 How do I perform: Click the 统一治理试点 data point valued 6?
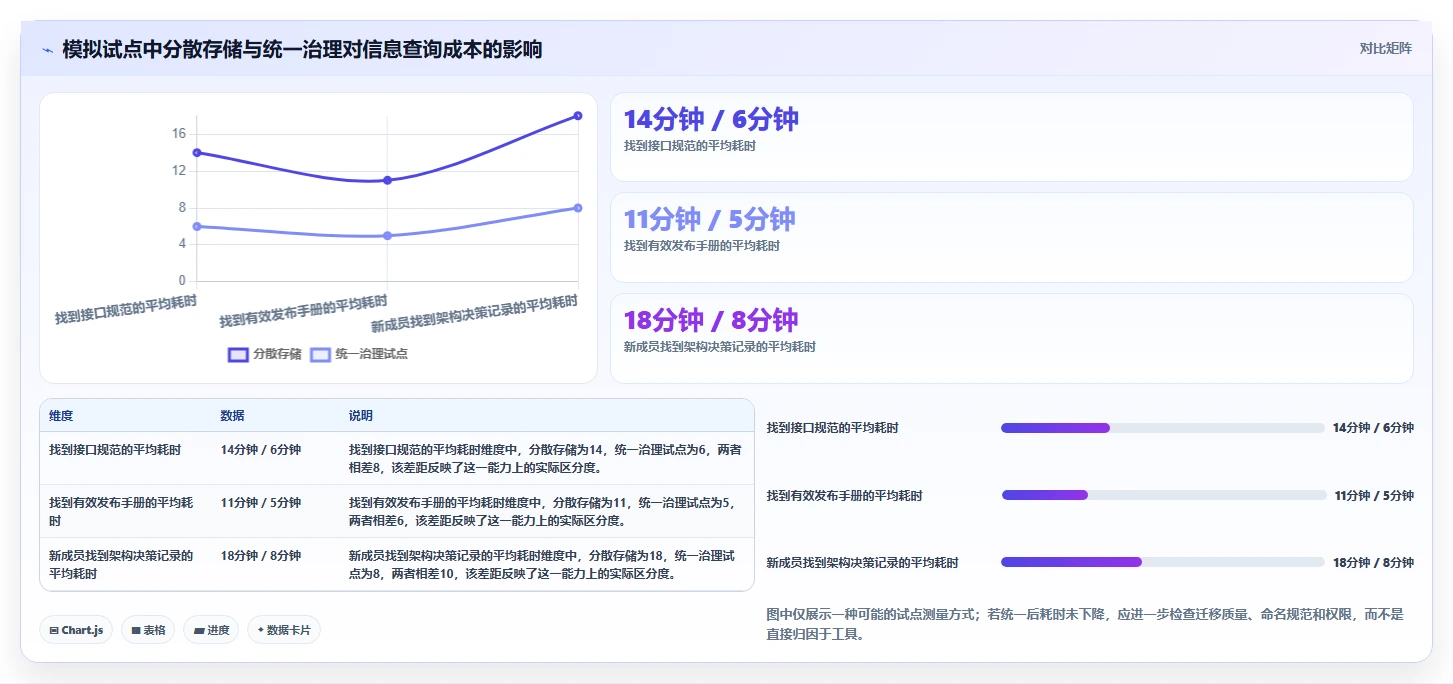coord(197,226)
